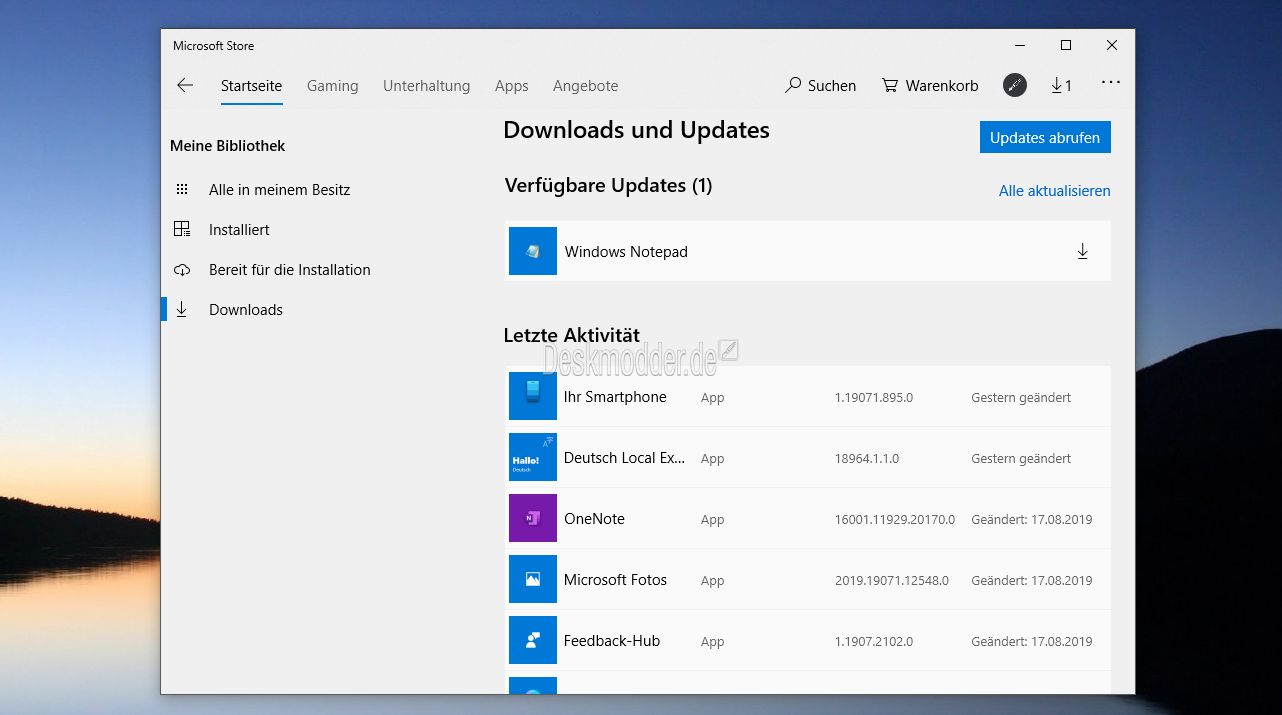The width and height of the screenshot is (1282, 715).
Task: Select Alle in meinem Besitz
Action: [x=279, y=190]
